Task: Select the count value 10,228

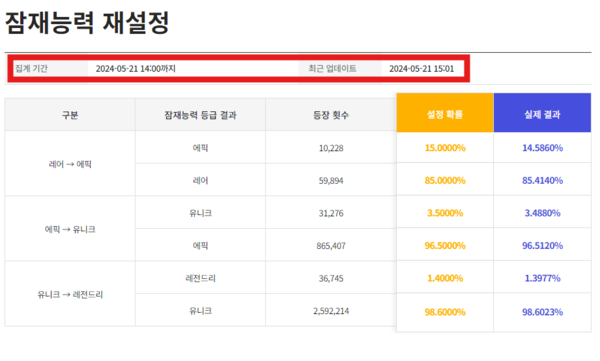Action: (x=331, y=148)
